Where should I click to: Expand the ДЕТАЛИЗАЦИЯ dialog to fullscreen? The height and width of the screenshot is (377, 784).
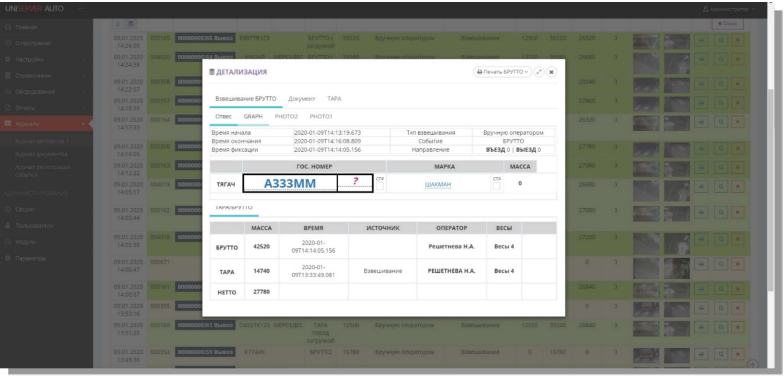[x=538, y=72]
